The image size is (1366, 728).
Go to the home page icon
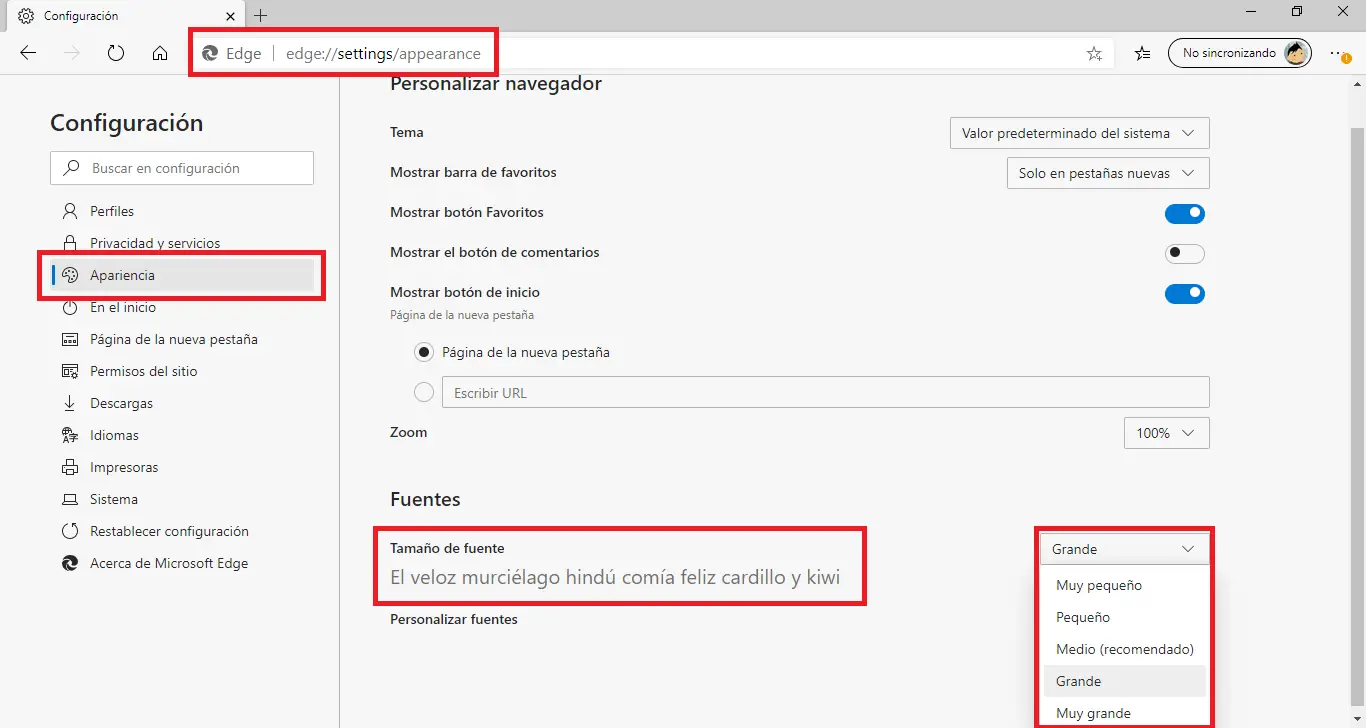coord(160,54)
